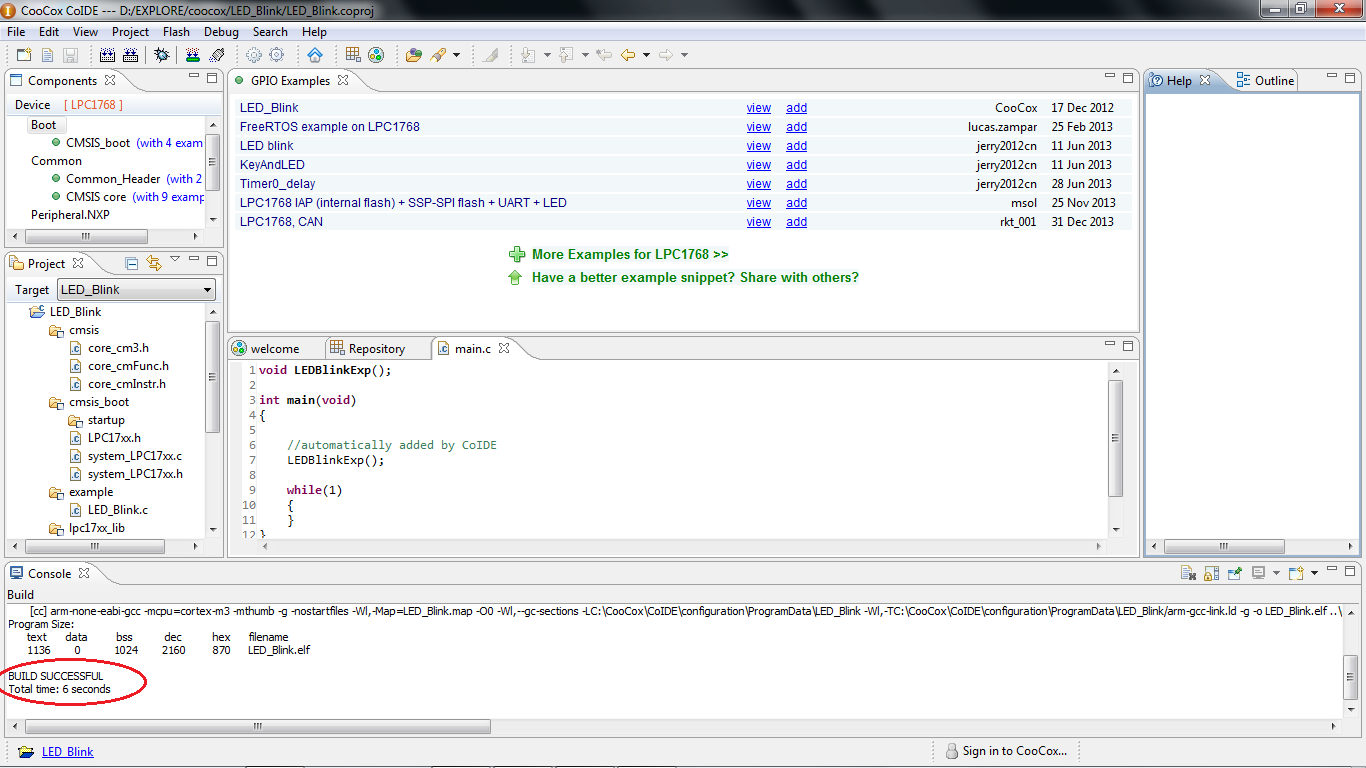Toggle Link with Editor in Project panel
1366x768 pixels.
pyautogui.click(x=154, y=263)
